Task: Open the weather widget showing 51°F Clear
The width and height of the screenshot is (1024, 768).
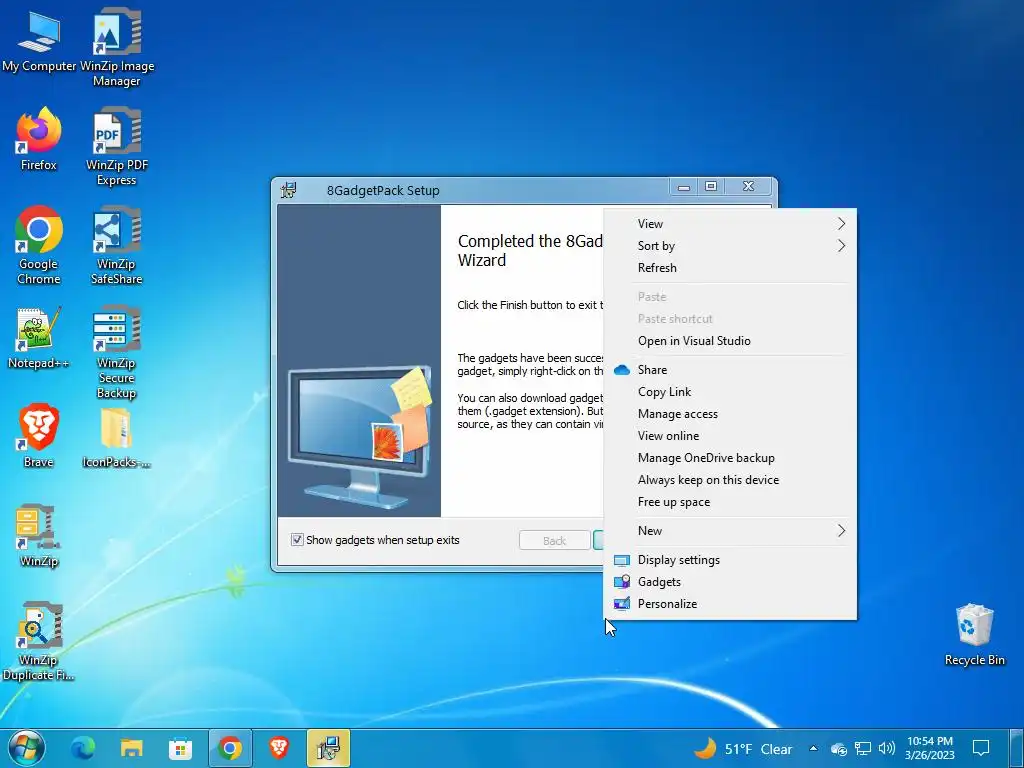Action: click(x=743, y=748)
